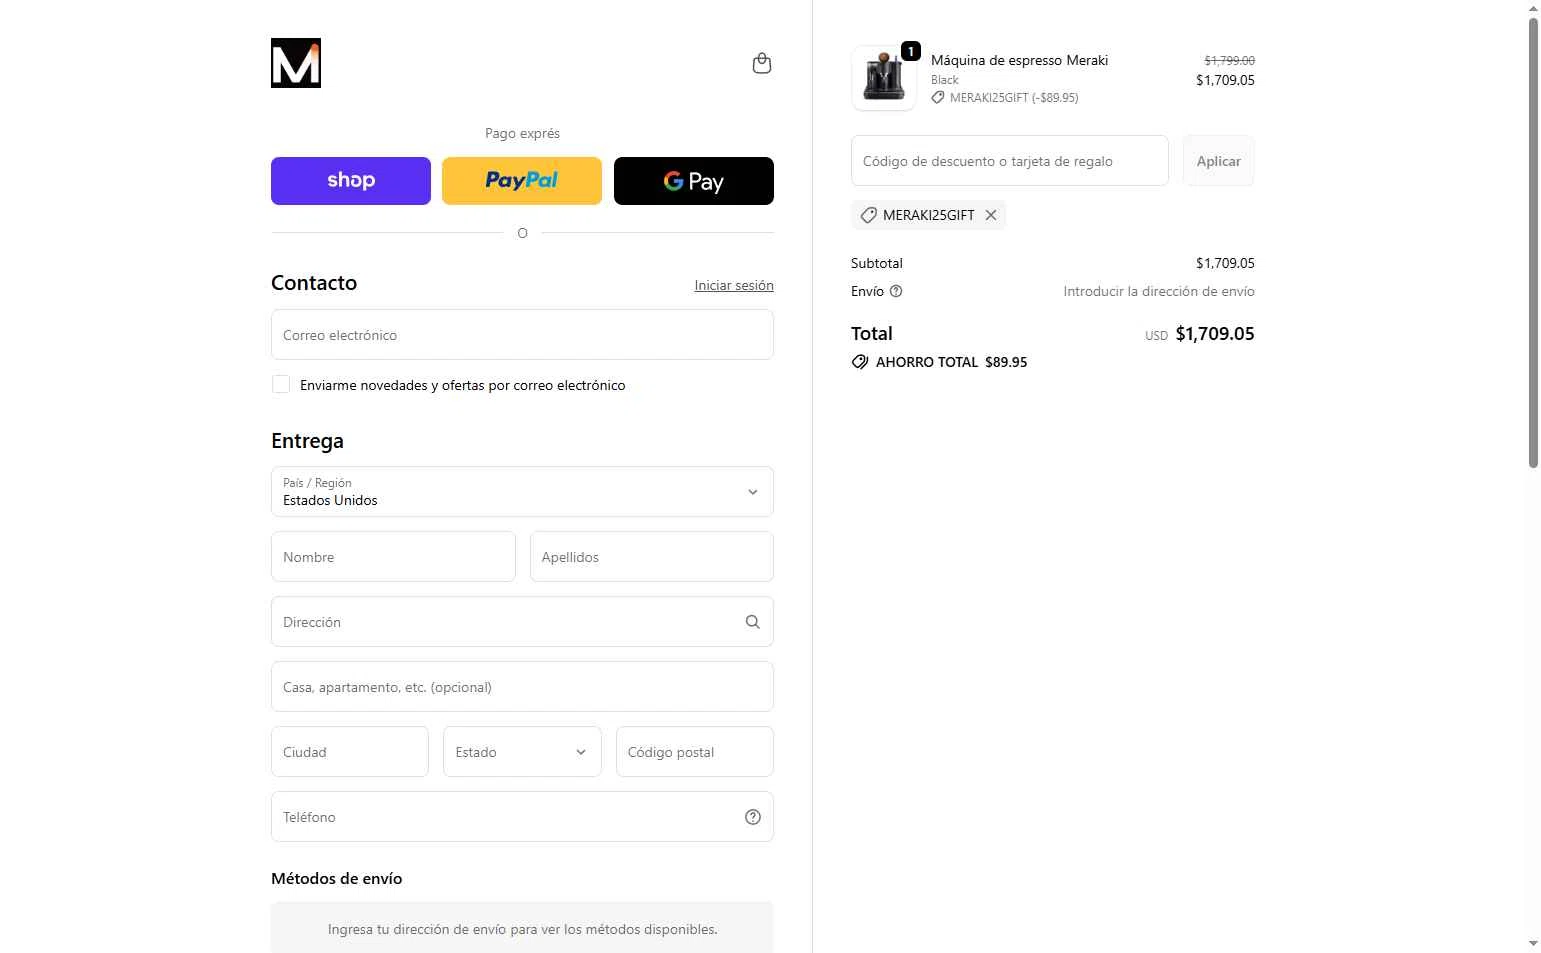Open the shopping bag cart icon

[762, 63]
